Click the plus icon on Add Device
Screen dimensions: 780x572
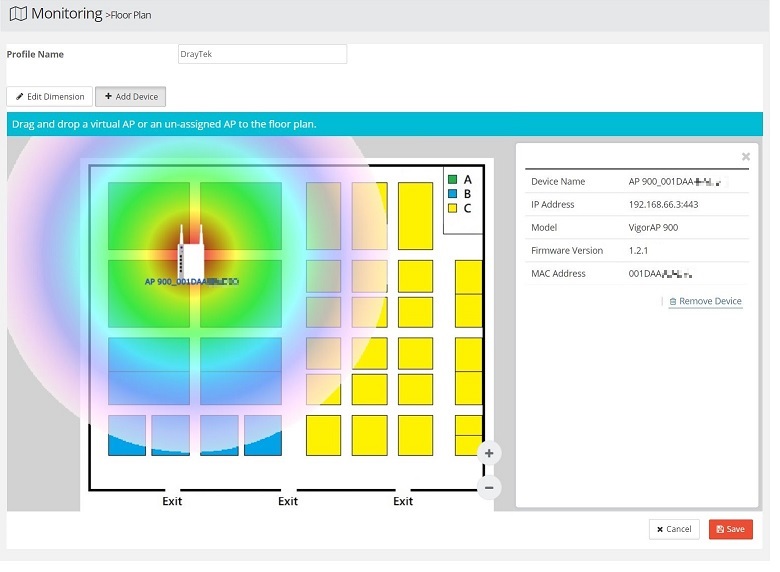[x=108, y=96]
